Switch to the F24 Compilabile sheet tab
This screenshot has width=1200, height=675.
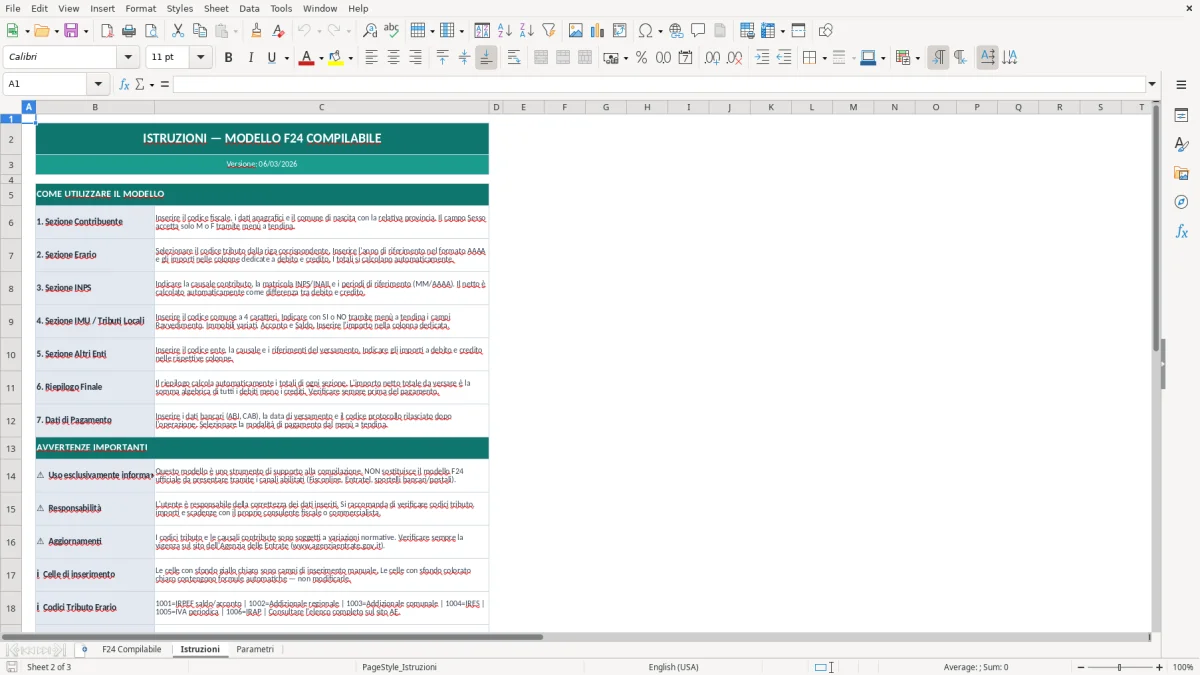tap(131, 649)
